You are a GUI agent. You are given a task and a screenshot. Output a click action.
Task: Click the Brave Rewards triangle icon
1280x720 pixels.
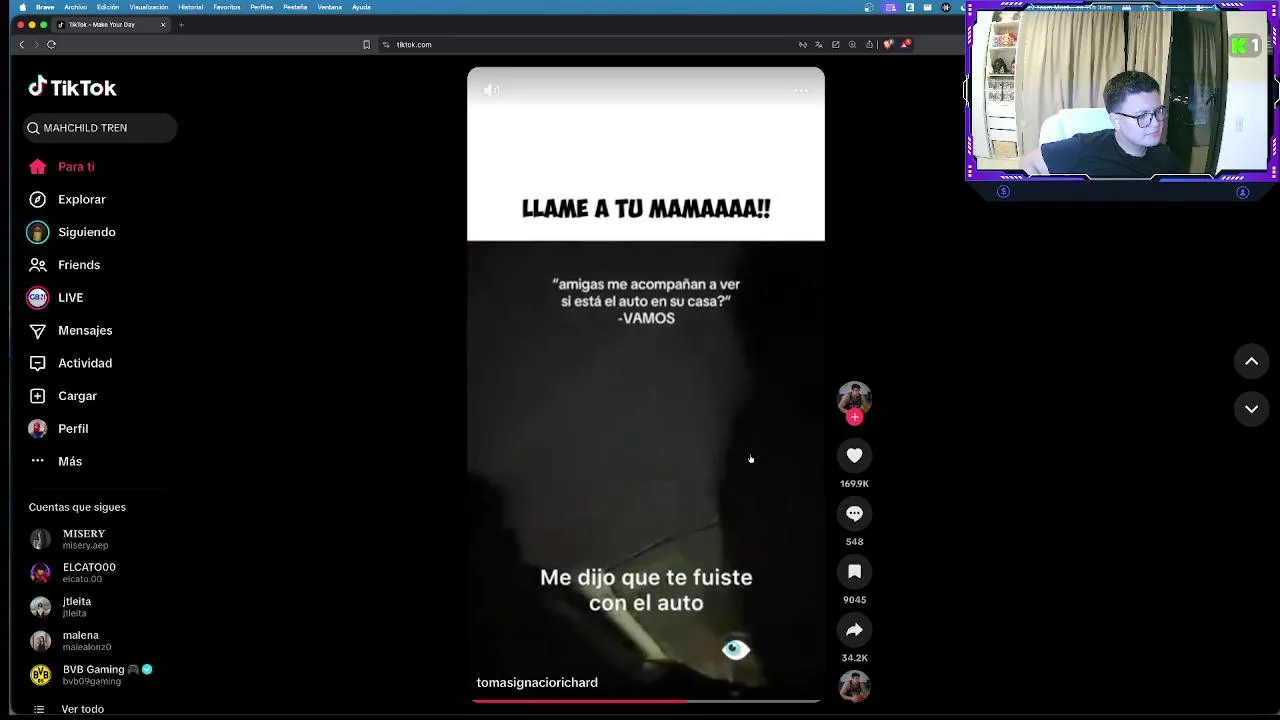coord(905,44)
